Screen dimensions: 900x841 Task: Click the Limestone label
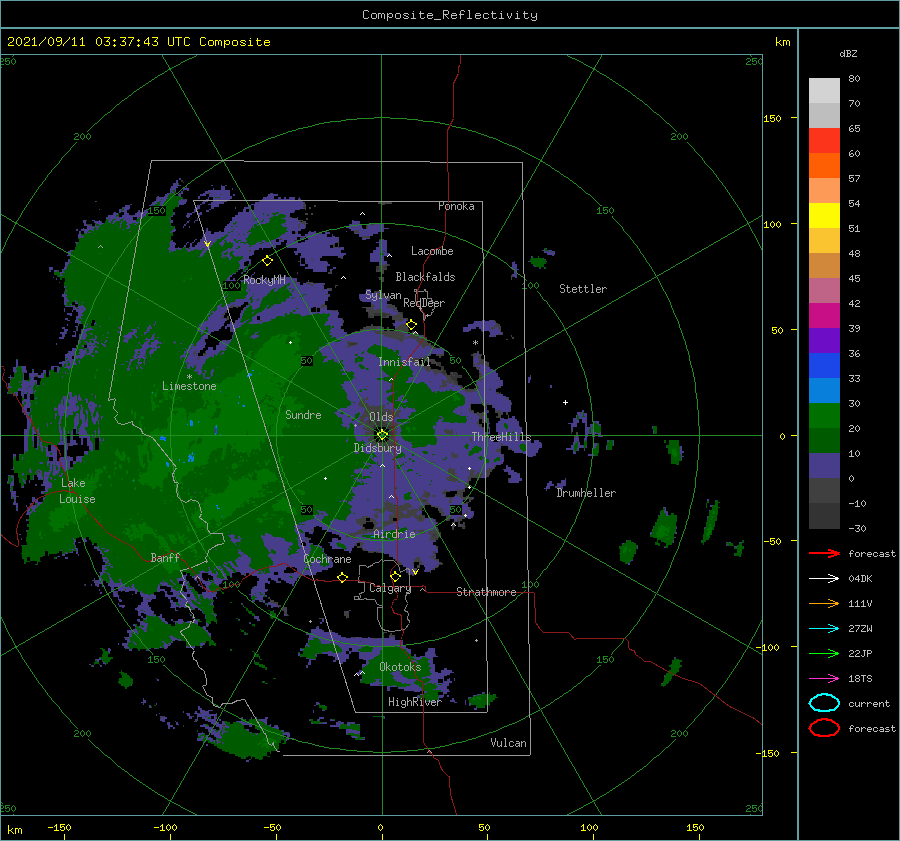click(x=189, y=386)
